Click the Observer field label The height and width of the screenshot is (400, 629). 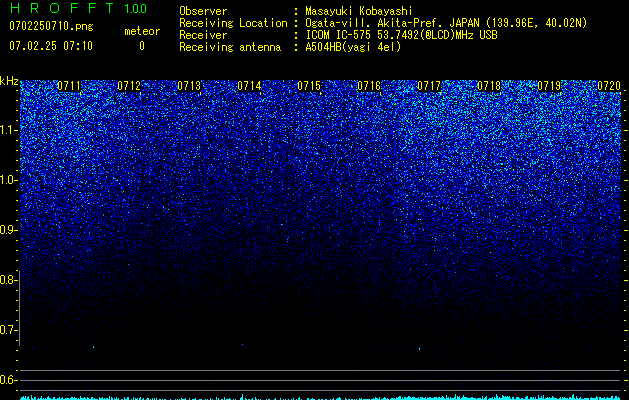(x=203, y=11)
